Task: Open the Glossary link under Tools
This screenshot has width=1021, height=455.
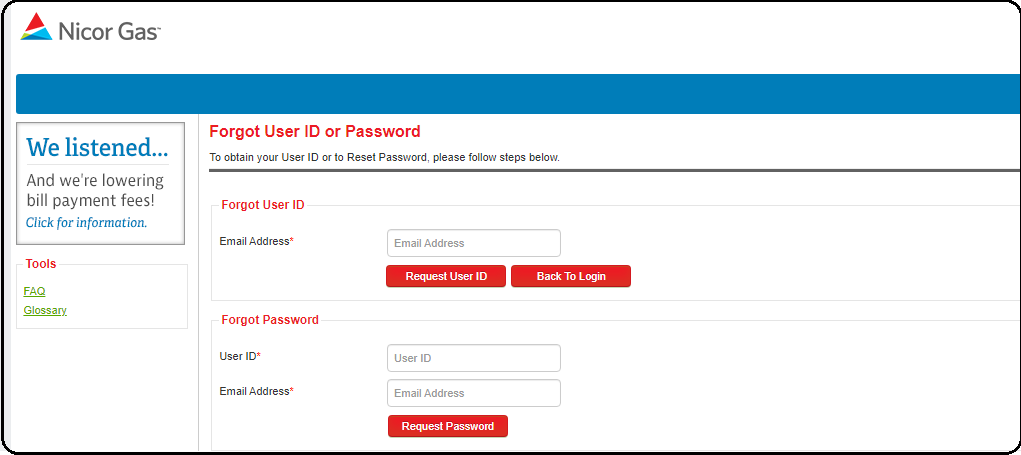Action: [x=45, y=310]
